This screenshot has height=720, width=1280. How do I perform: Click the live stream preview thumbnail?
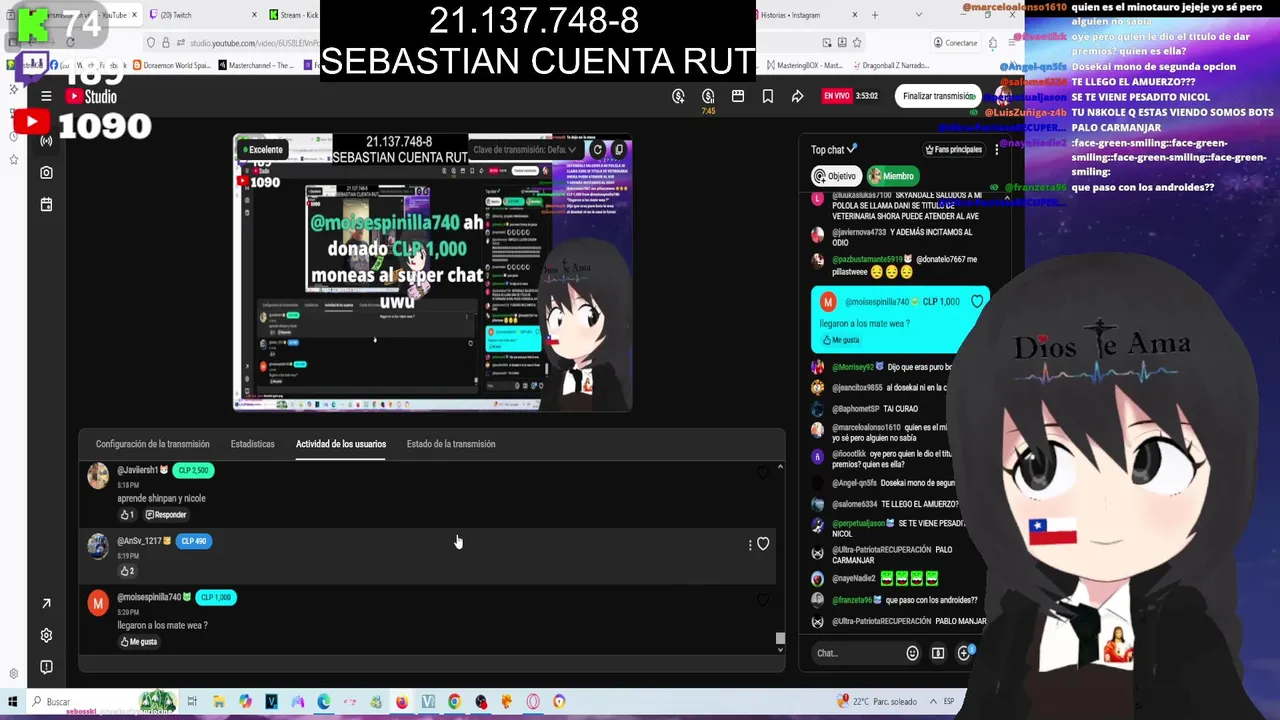click(x=432, y=272)
